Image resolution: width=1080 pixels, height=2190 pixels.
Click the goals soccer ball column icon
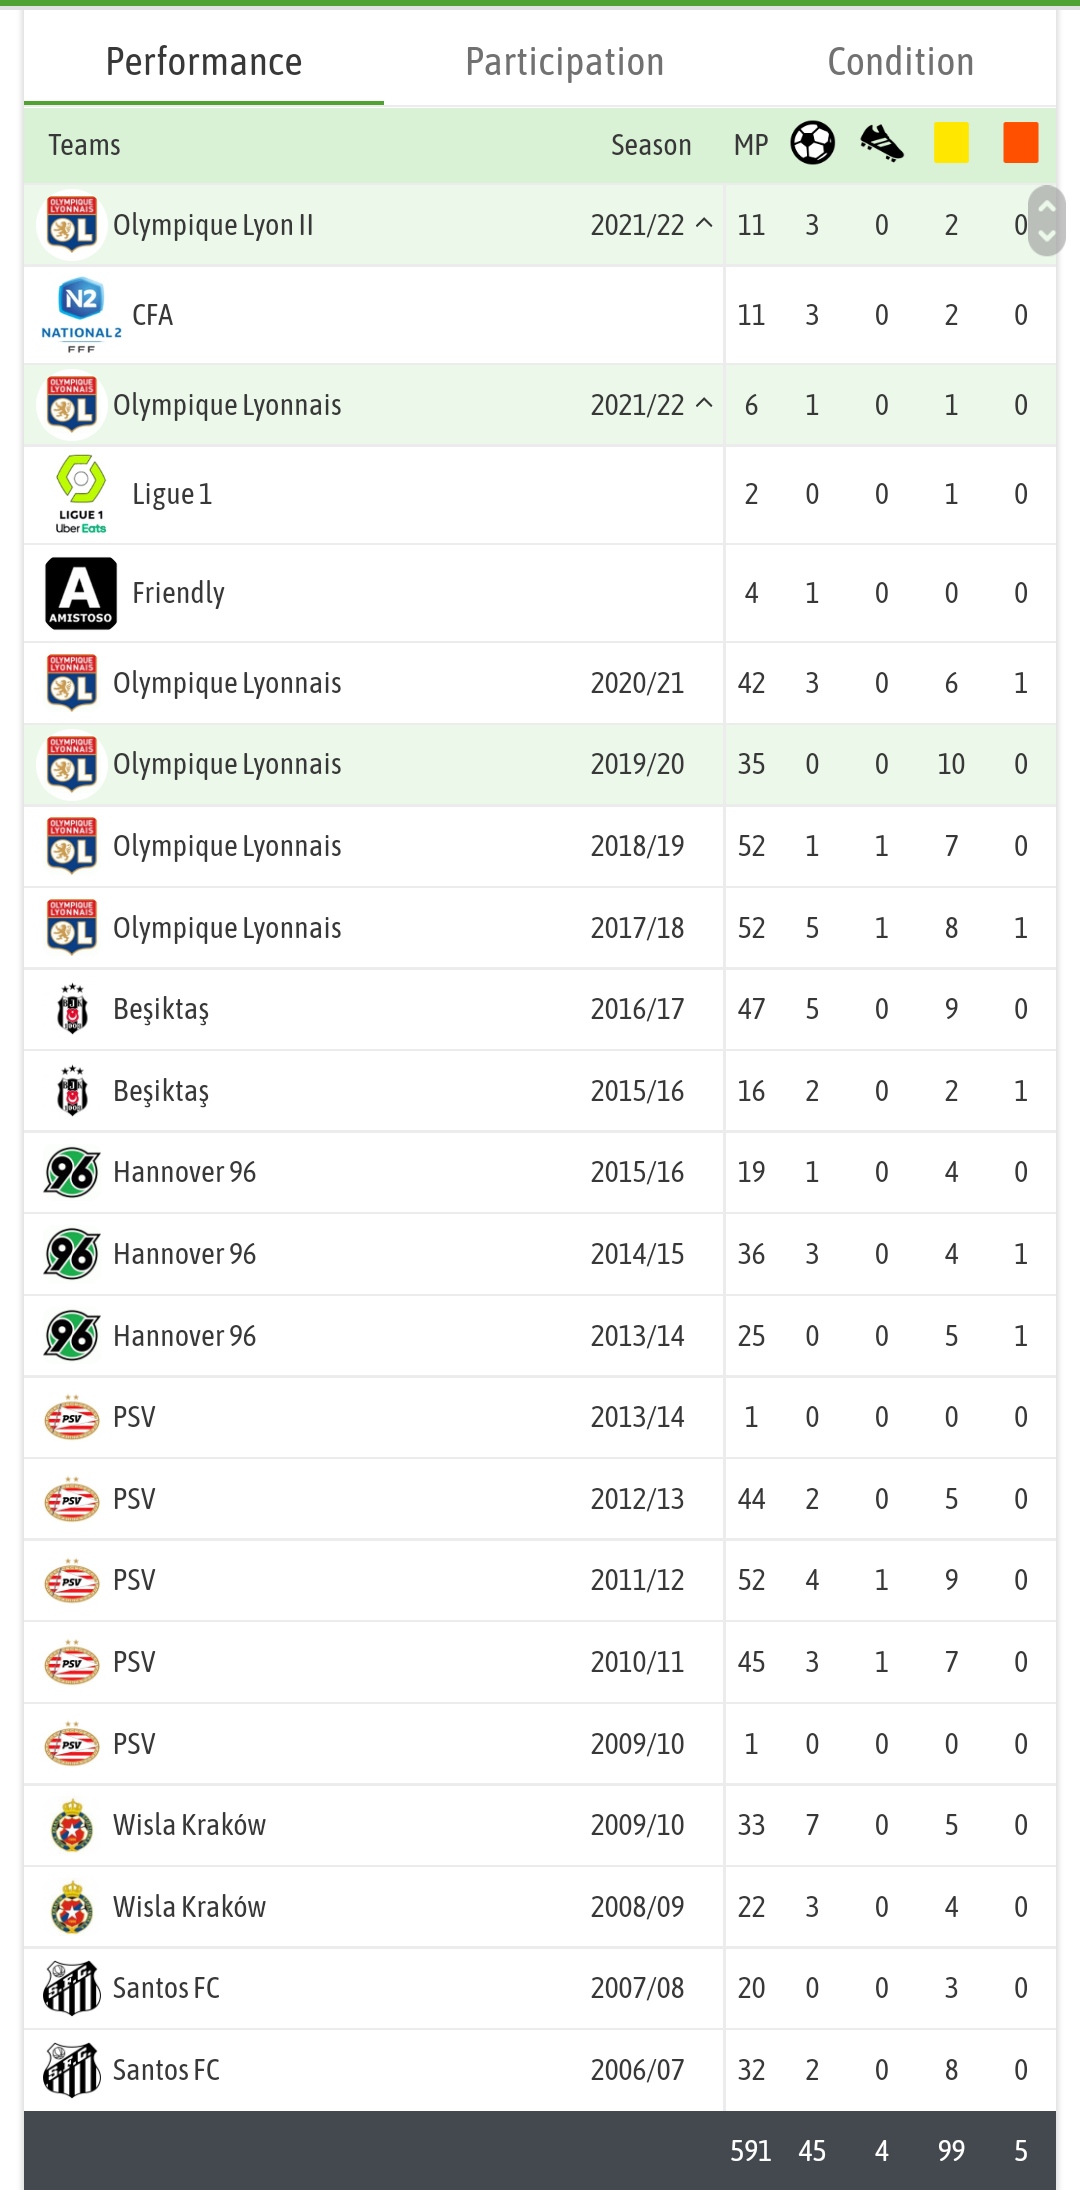coord(812,143)
